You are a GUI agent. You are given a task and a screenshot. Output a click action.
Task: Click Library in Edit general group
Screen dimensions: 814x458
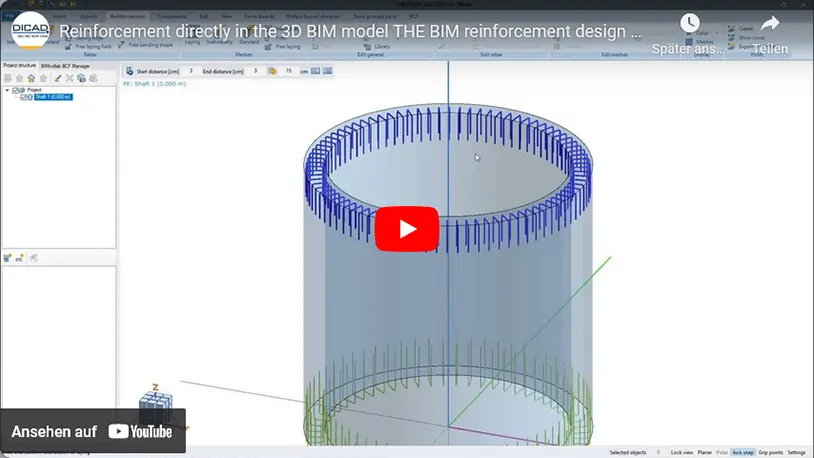(377, 47)
